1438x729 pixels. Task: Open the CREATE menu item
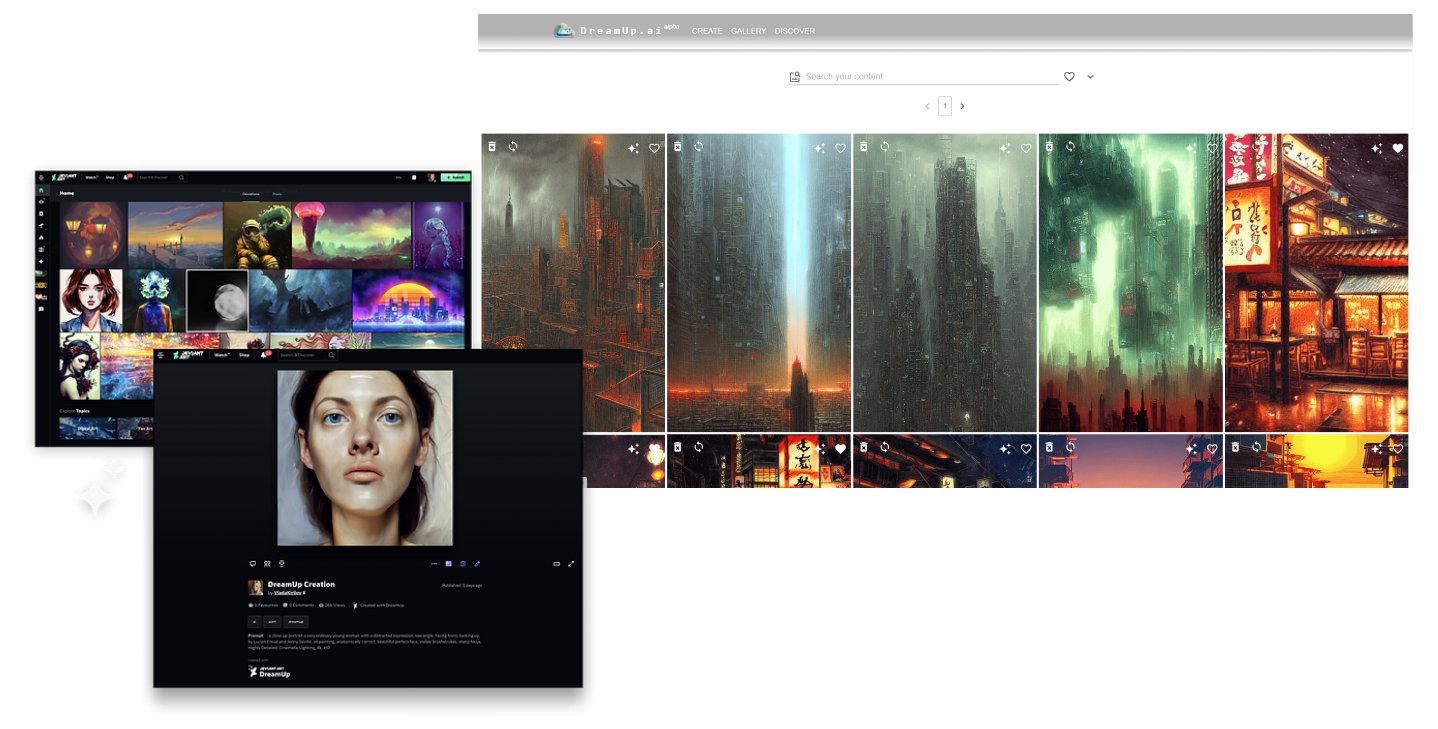707,31
